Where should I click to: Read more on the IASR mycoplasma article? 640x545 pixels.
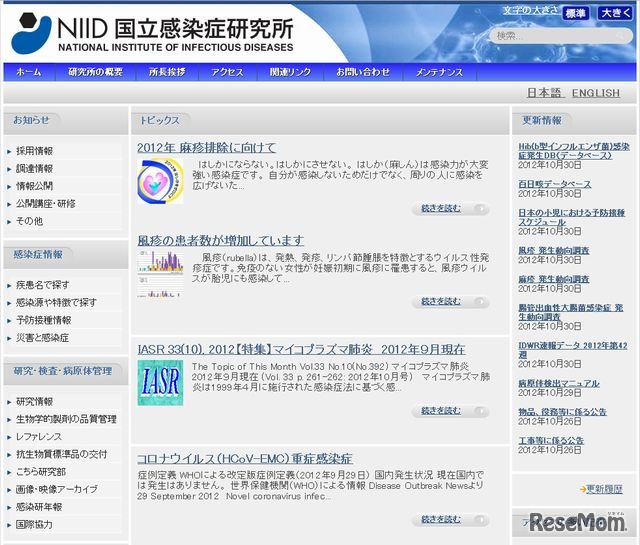point(450,410)
